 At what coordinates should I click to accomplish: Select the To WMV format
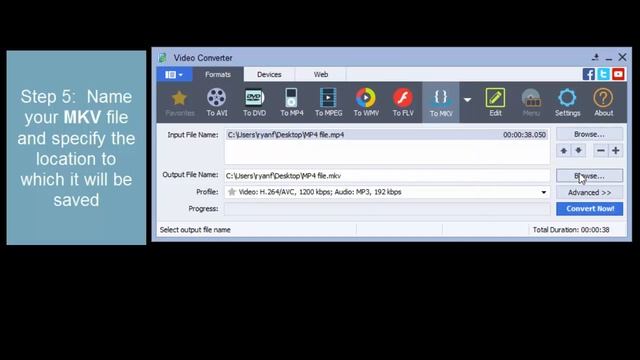point(366,103)
